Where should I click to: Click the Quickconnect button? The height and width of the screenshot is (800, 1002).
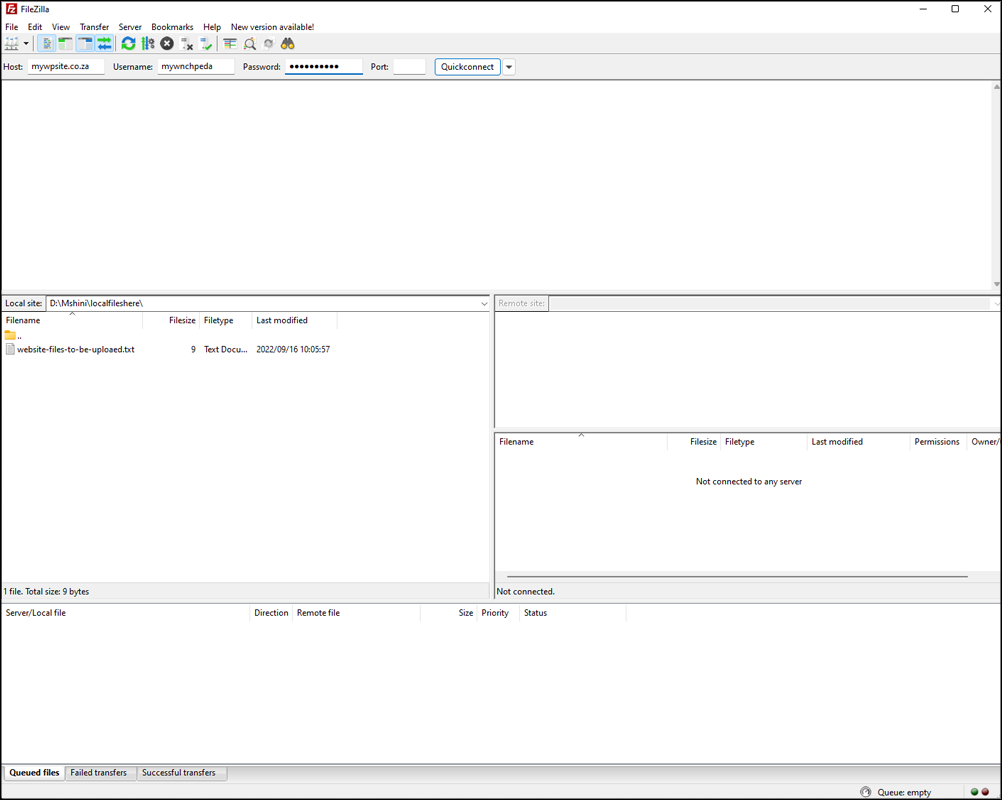point(467,67)
